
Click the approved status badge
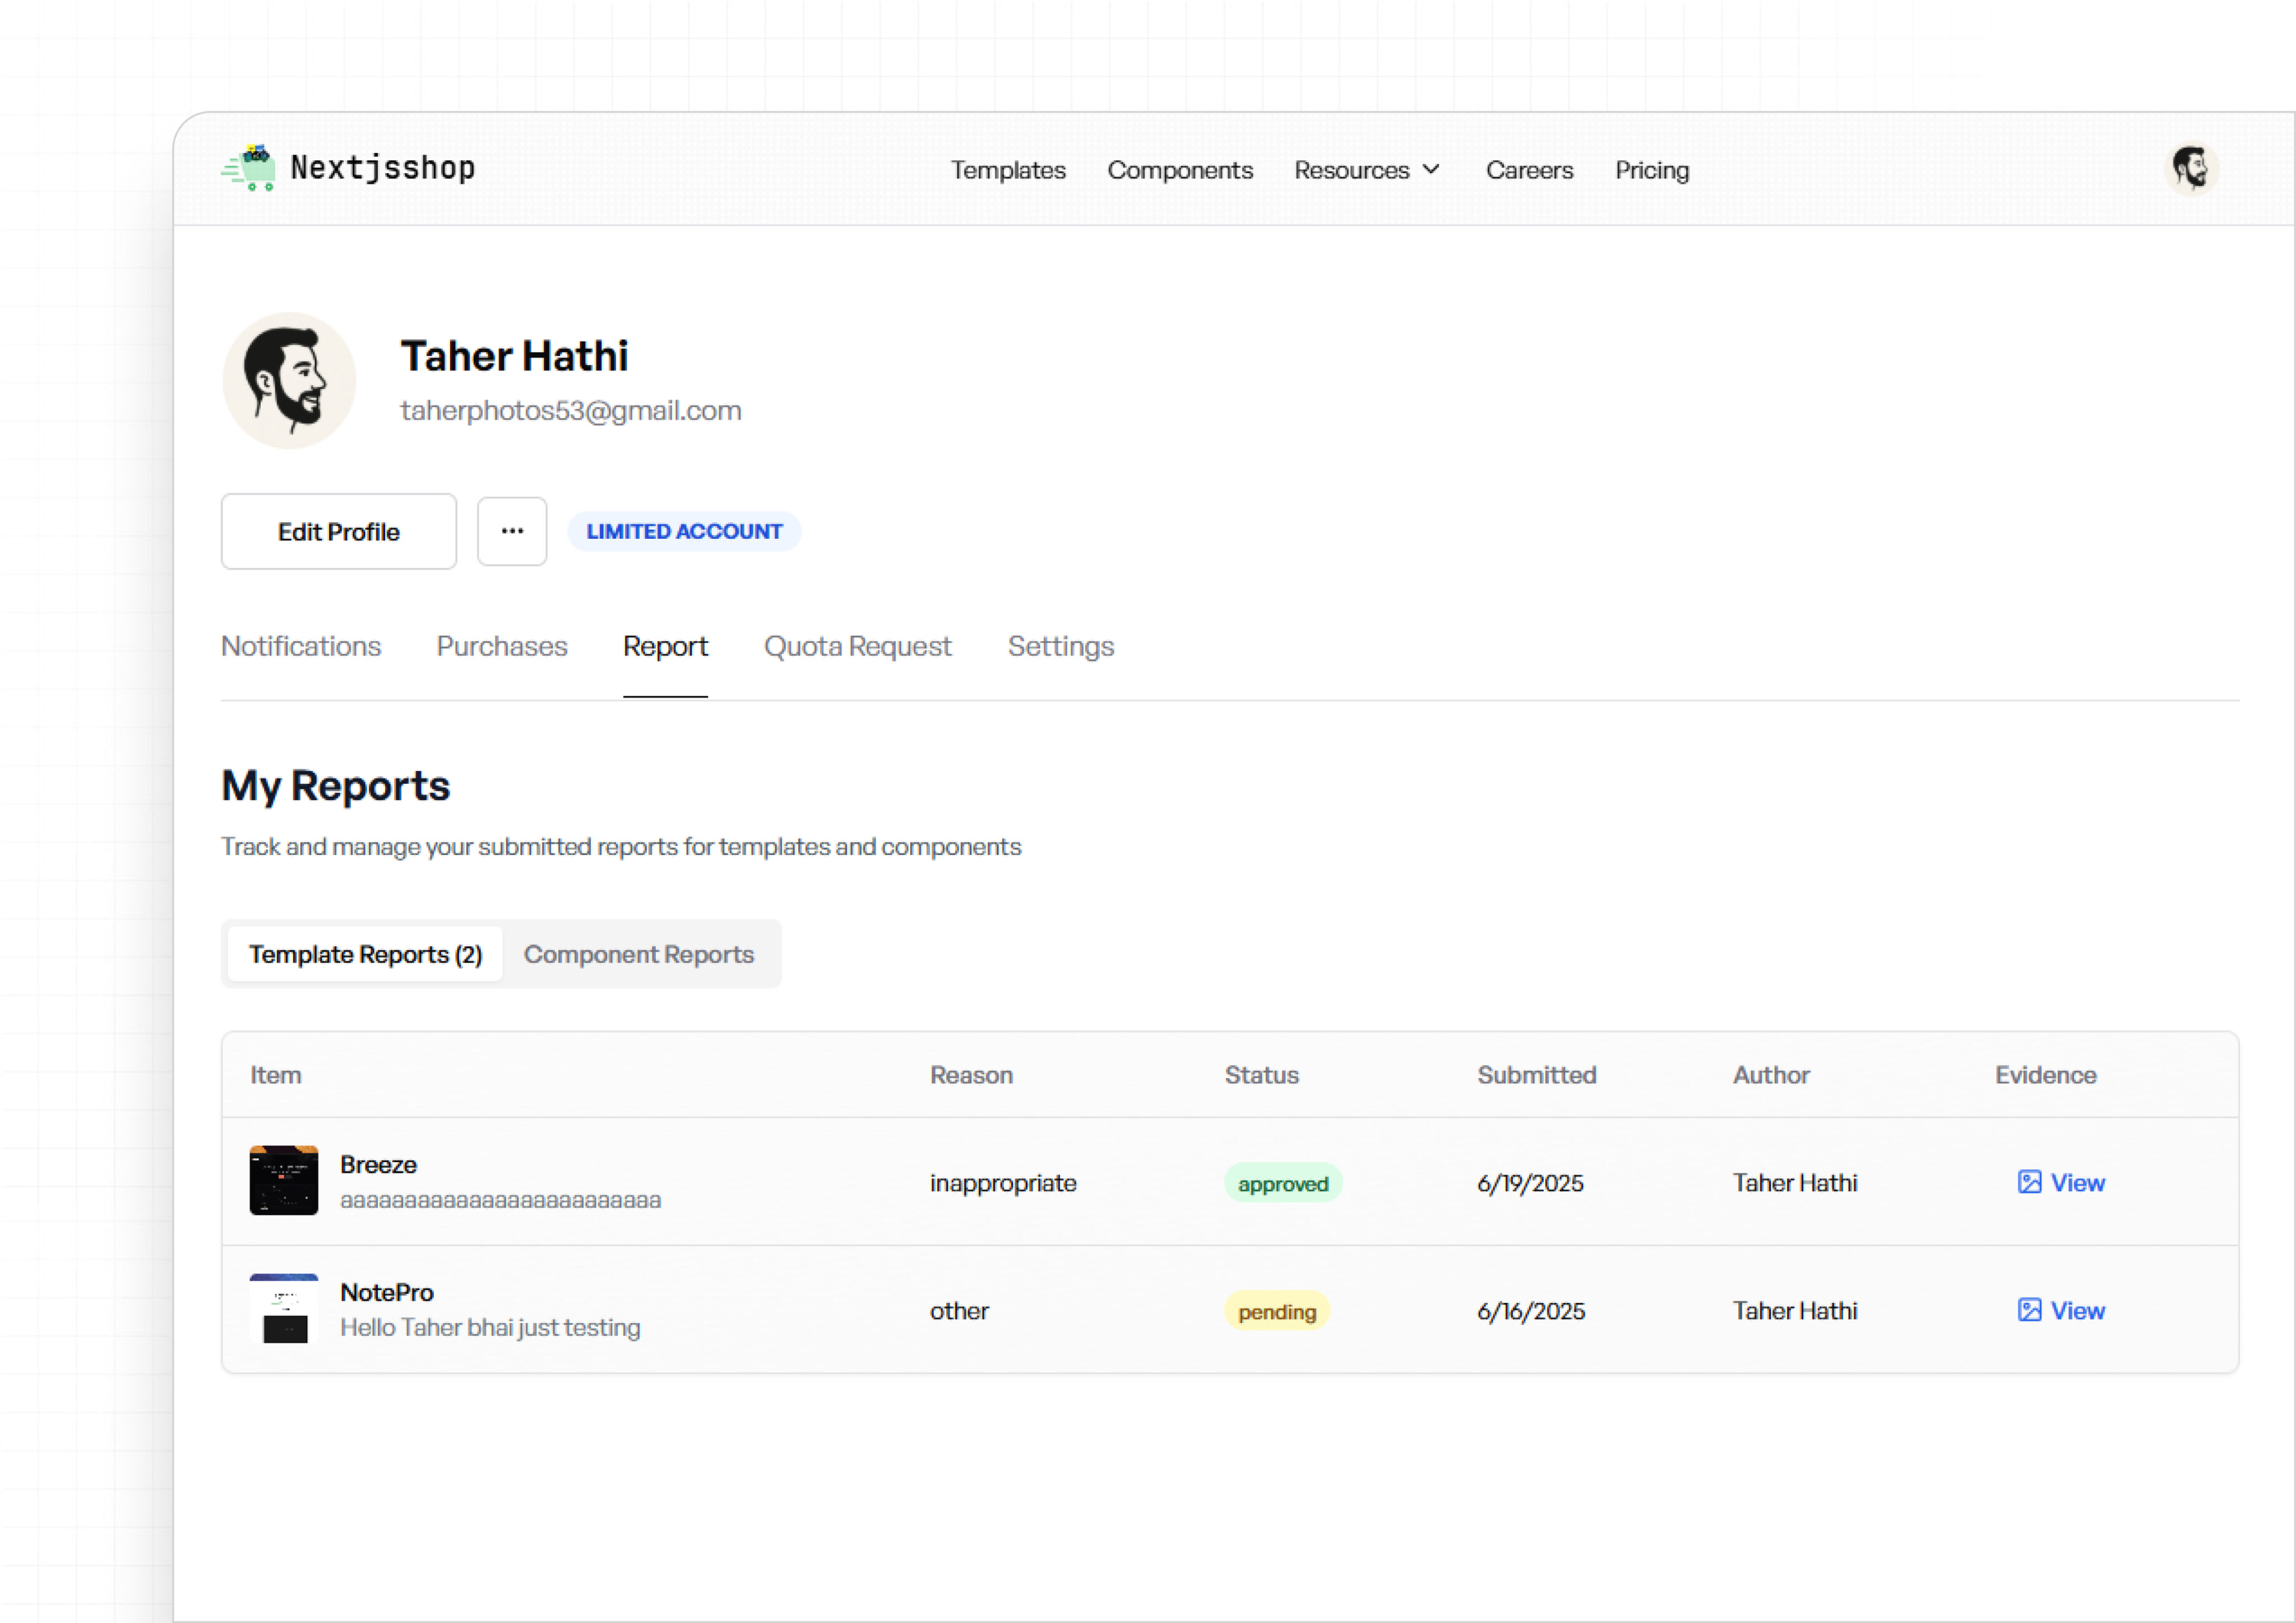tap(1282, 1183)
